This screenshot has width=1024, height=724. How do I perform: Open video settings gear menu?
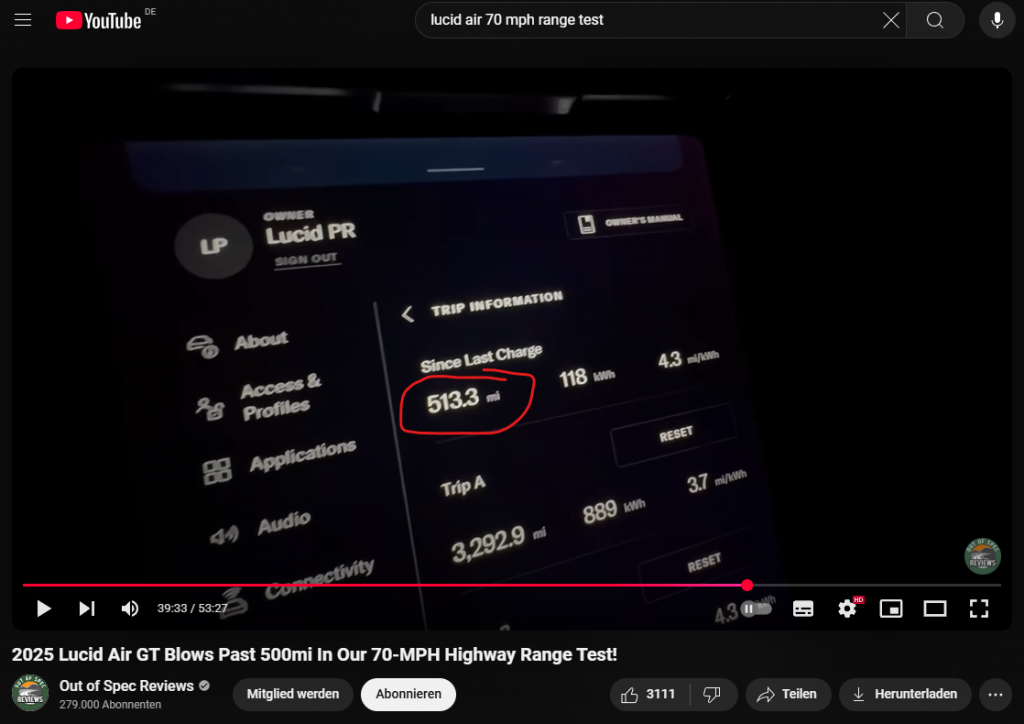(x=847, y=608)
